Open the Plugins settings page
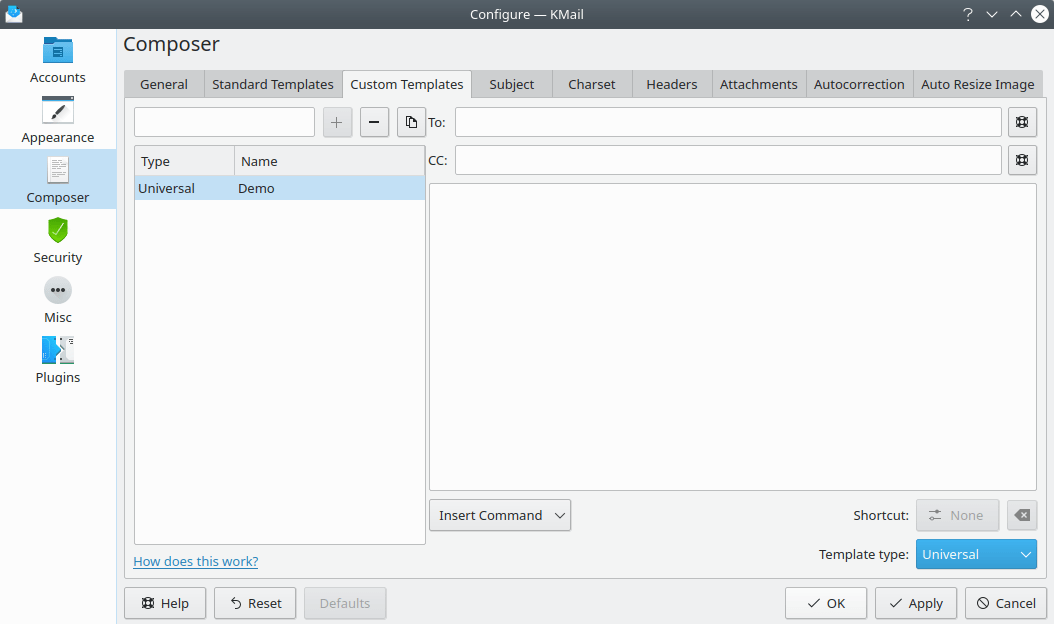This screenshot has width=1054, height=624. pos(57,358)
